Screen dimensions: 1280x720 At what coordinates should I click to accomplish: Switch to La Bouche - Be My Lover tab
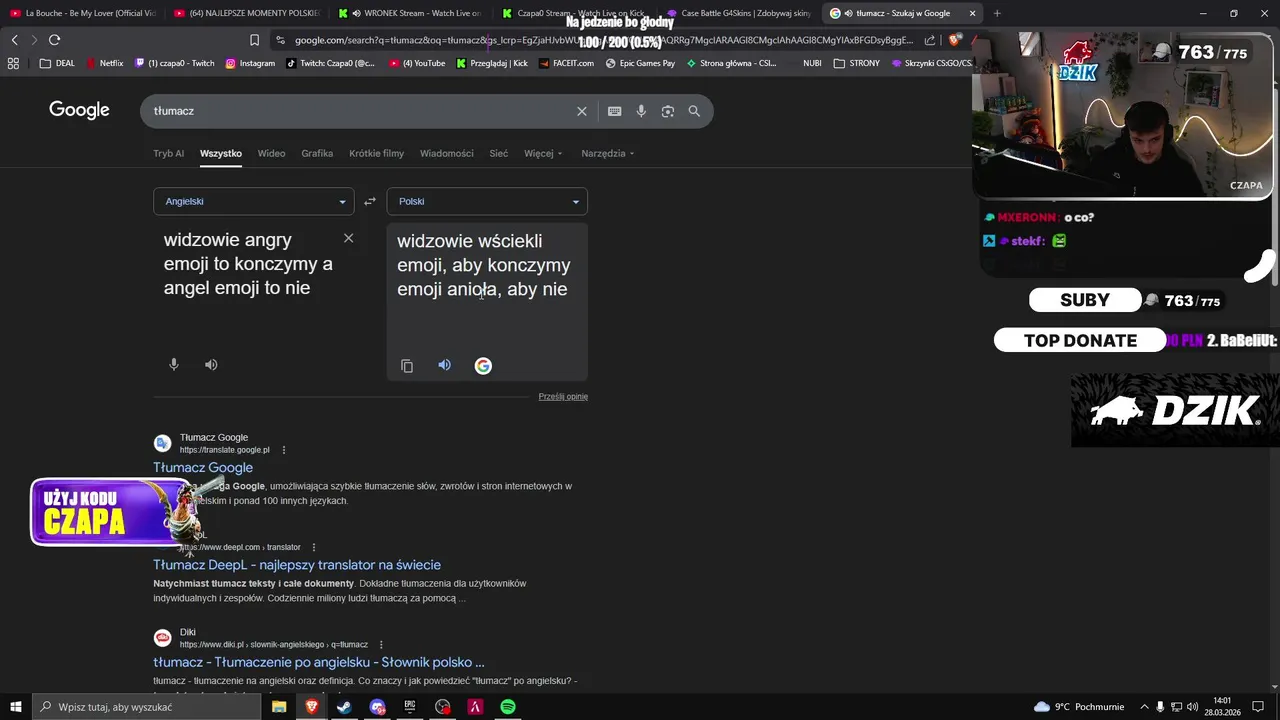coord(82,13)
